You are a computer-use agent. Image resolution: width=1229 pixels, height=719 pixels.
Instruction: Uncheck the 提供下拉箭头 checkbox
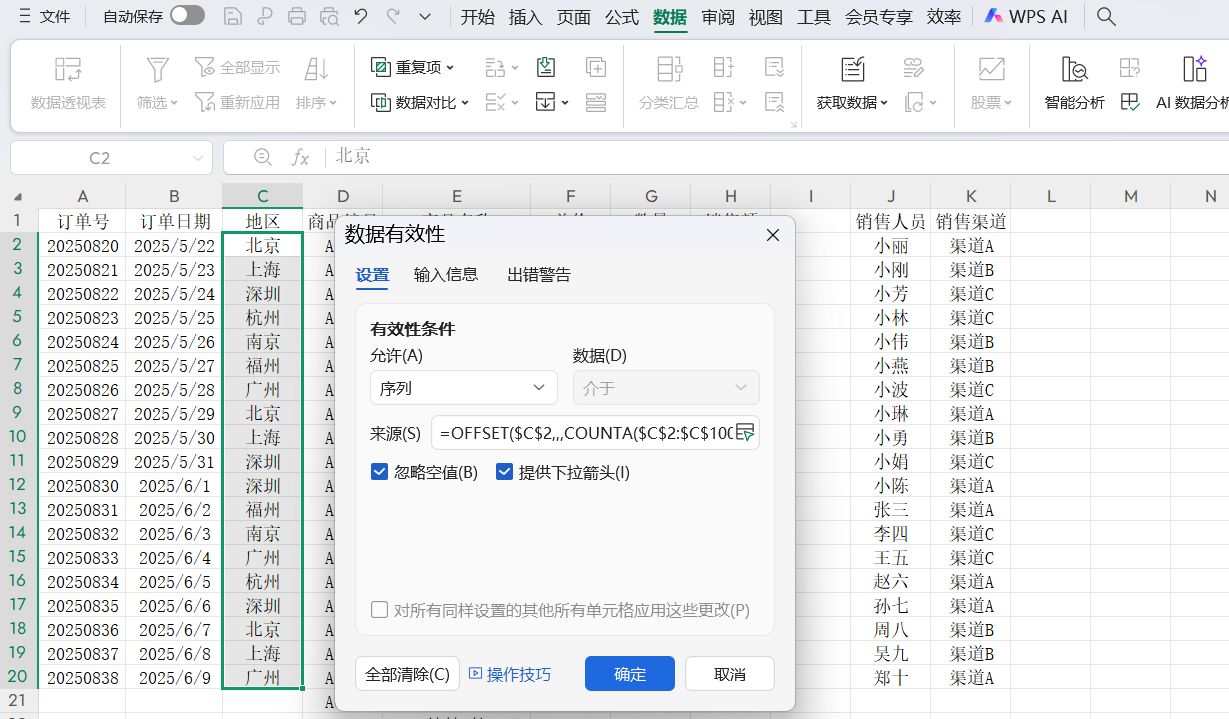tap(504, 472)
